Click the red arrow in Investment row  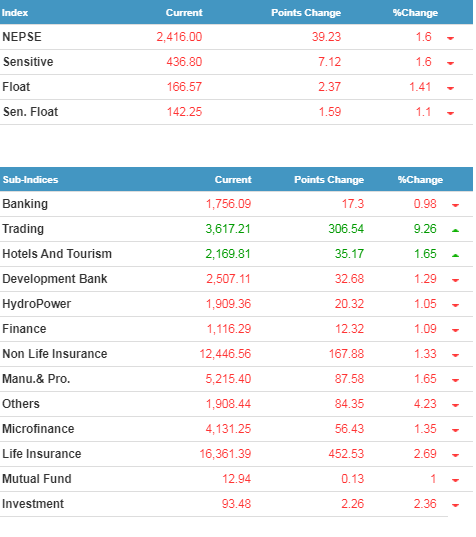pyautogui.click(x=455, y=505)
